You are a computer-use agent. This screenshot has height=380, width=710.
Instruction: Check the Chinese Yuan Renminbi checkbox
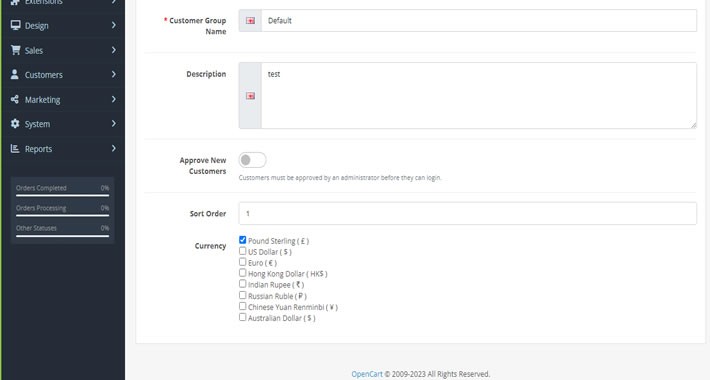coord(243,306)
